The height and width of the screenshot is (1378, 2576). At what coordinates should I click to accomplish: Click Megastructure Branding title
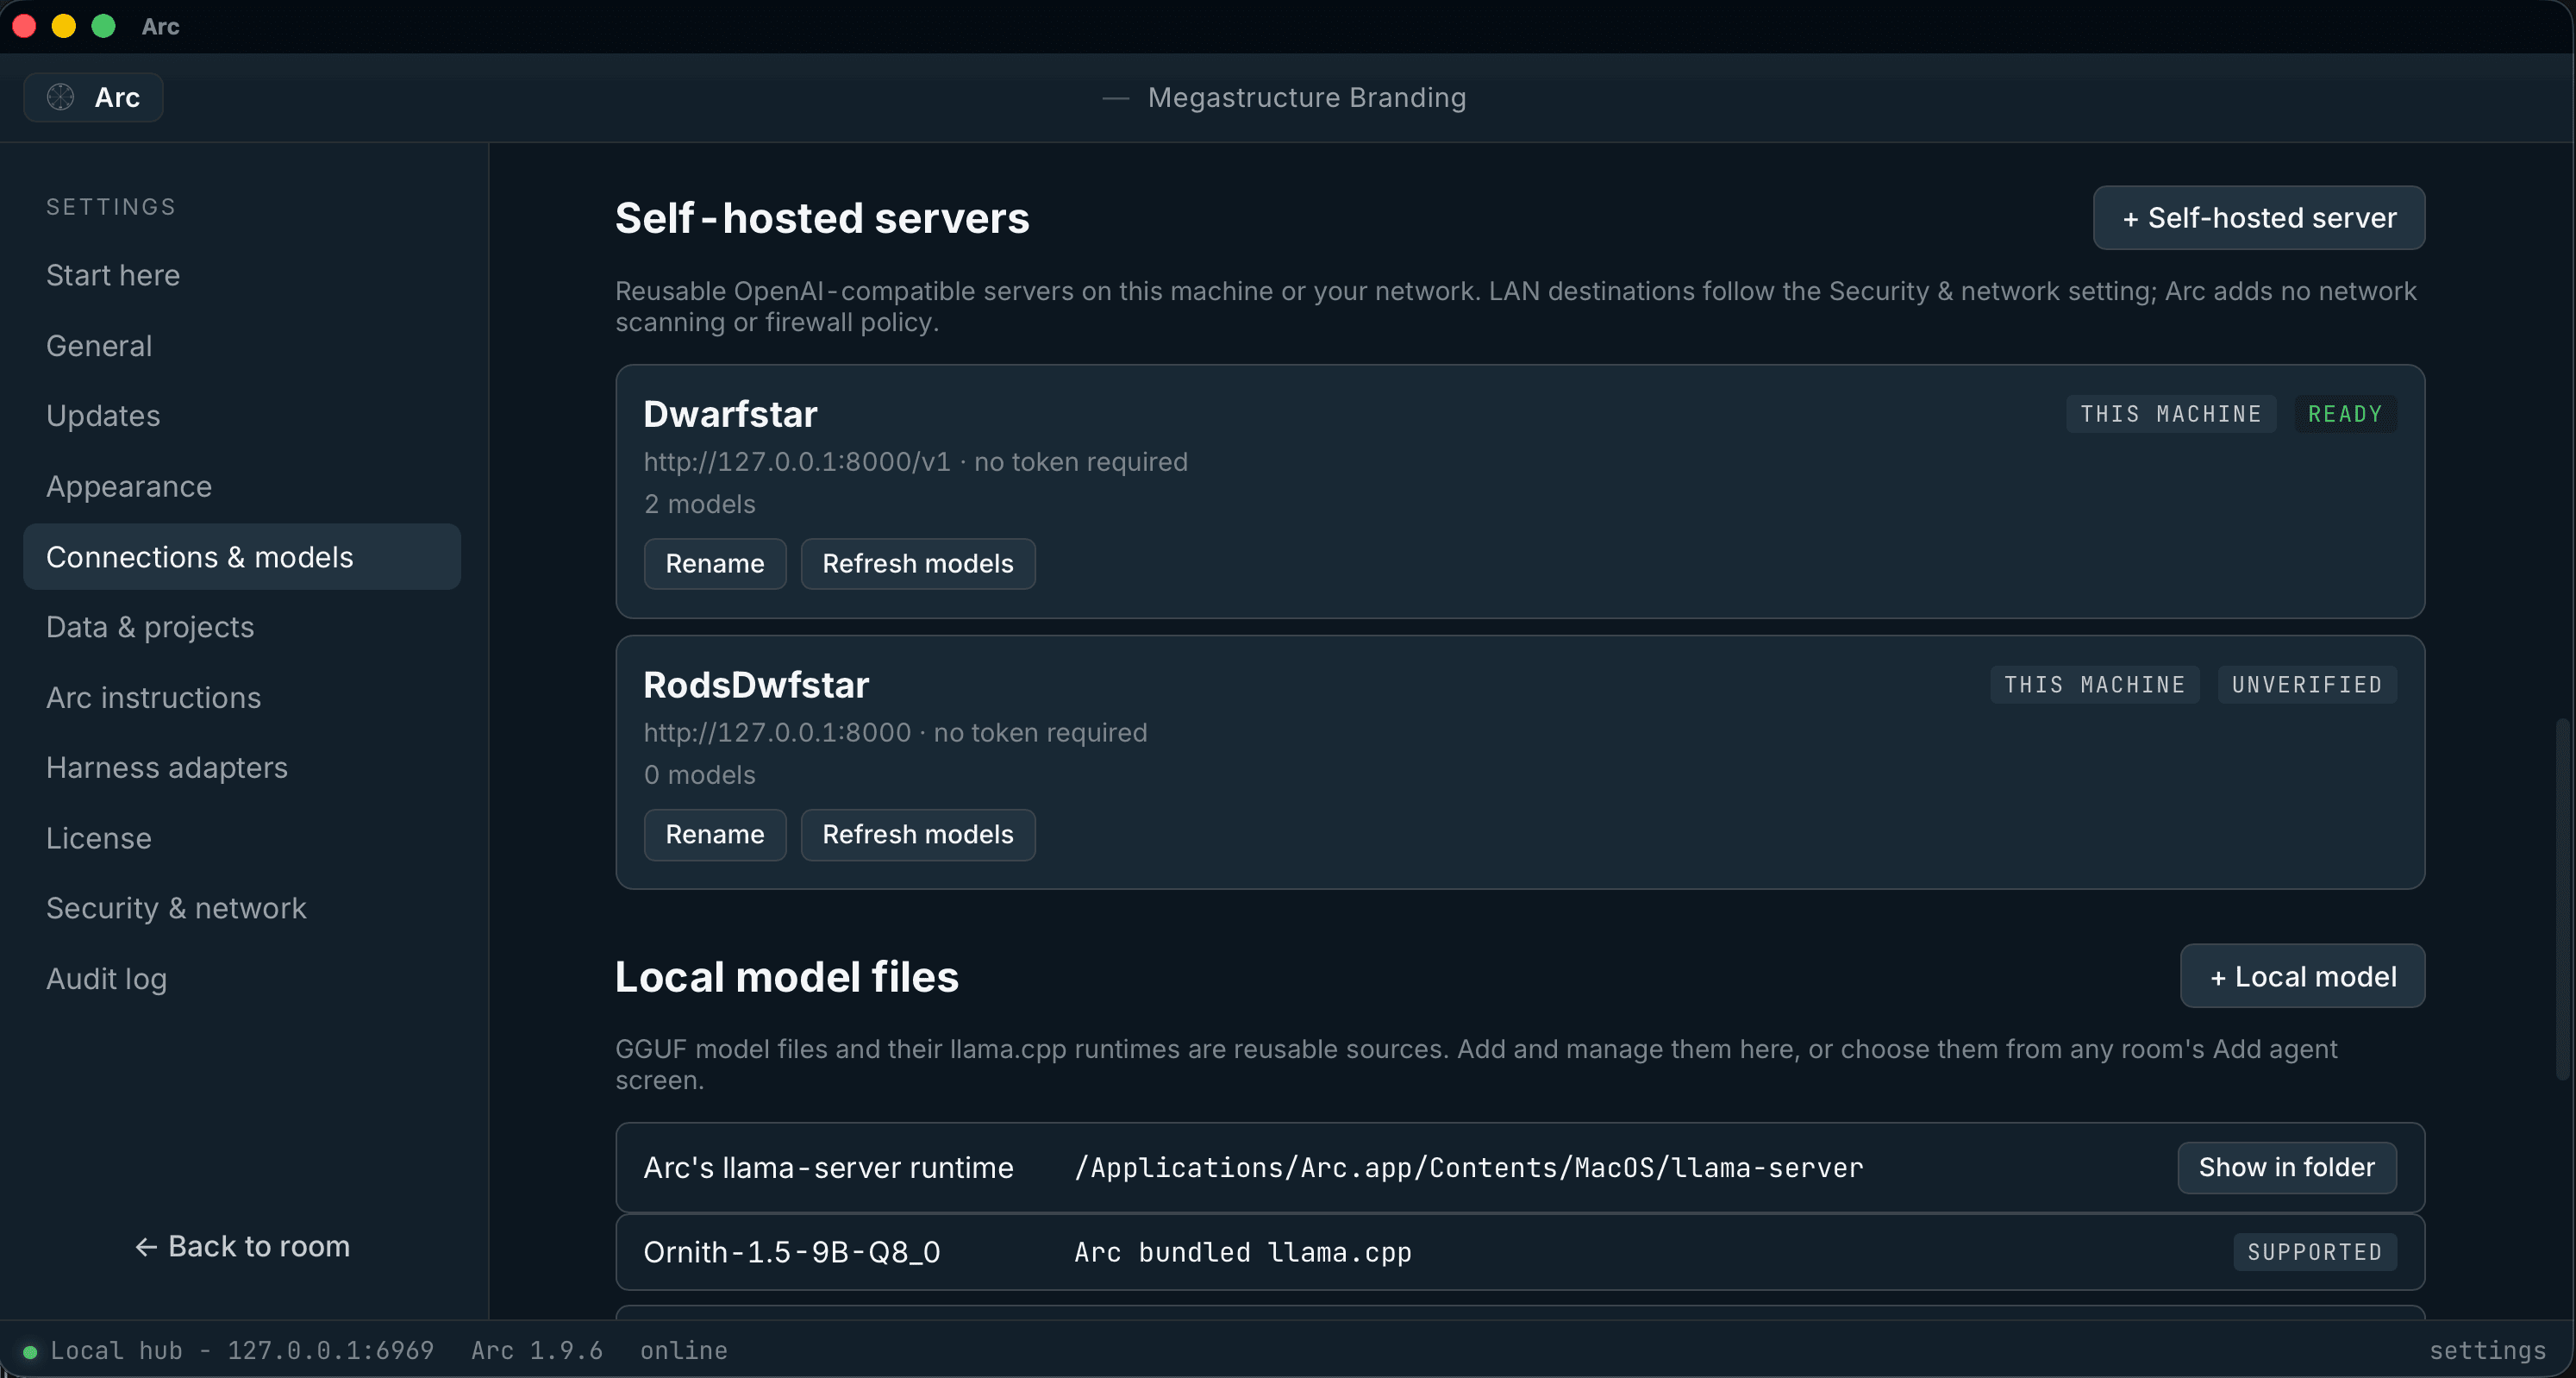[1307, 97]
